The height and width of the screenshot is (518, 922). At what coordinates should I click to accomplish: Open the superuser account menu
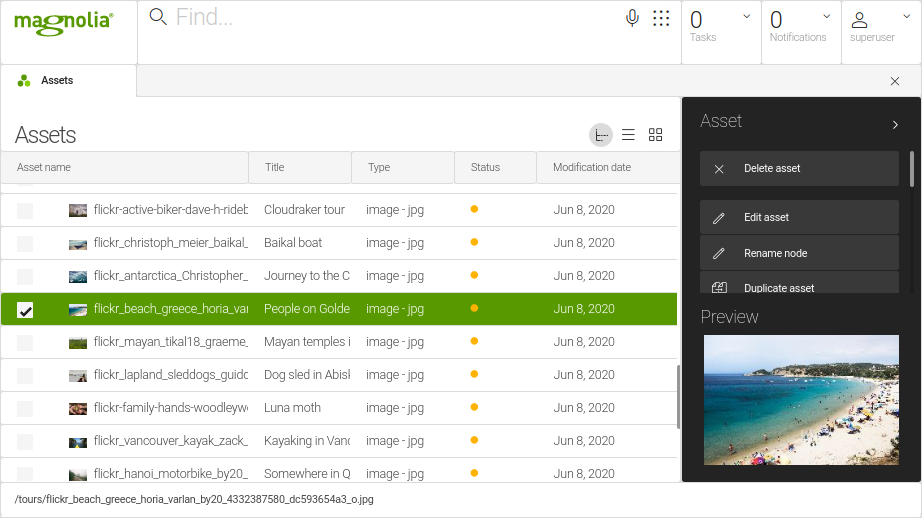881,24
